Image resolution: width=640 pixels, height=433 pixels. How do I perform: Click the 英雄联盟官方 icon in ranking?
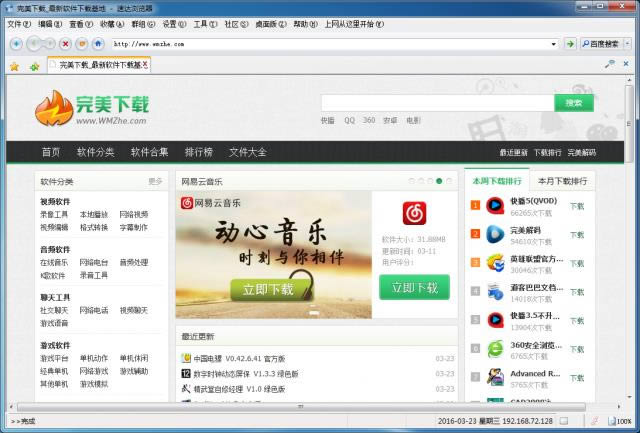tap(495, 263)
